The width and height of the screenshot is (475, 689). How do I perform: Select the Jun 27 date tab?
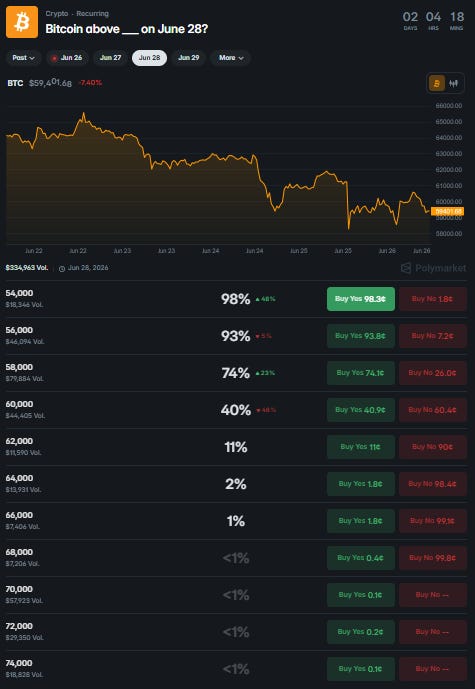tap(110, 58)
